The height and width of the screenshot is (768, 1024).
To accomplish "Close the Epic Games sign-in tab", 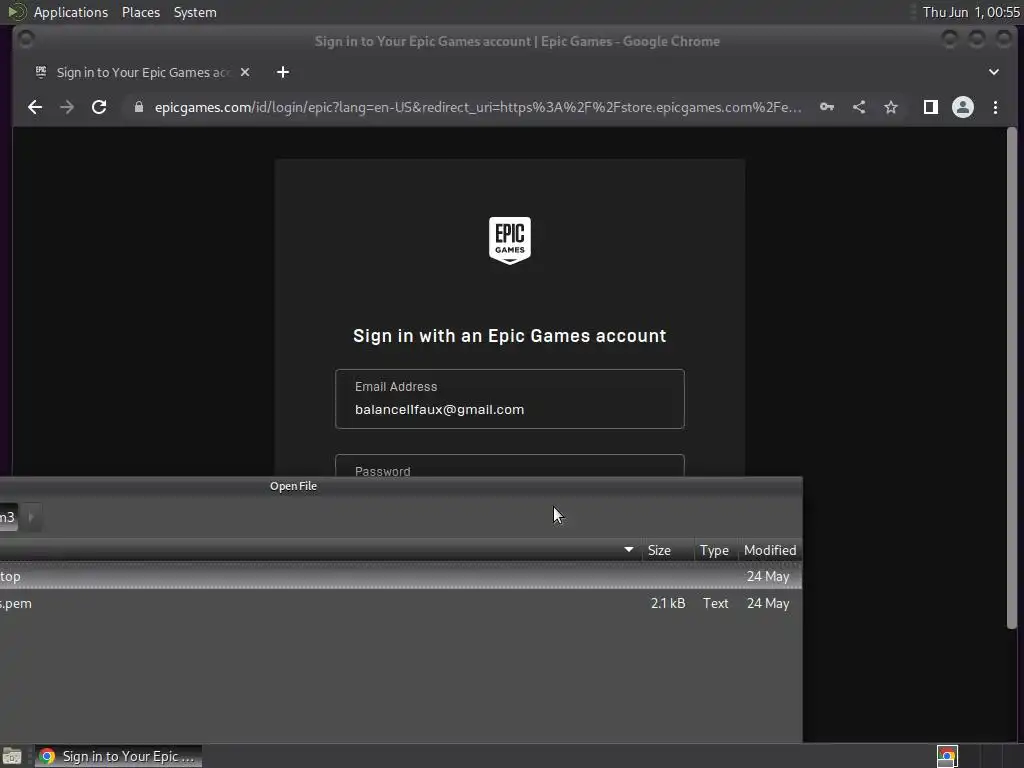I will tap(245, 72).
